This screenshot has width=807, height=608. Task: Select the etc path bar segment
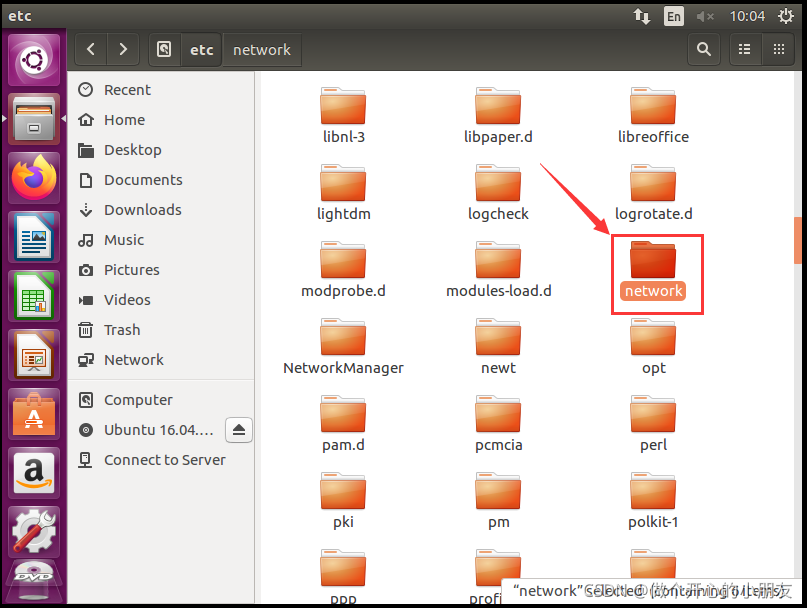tap(201, 49)
